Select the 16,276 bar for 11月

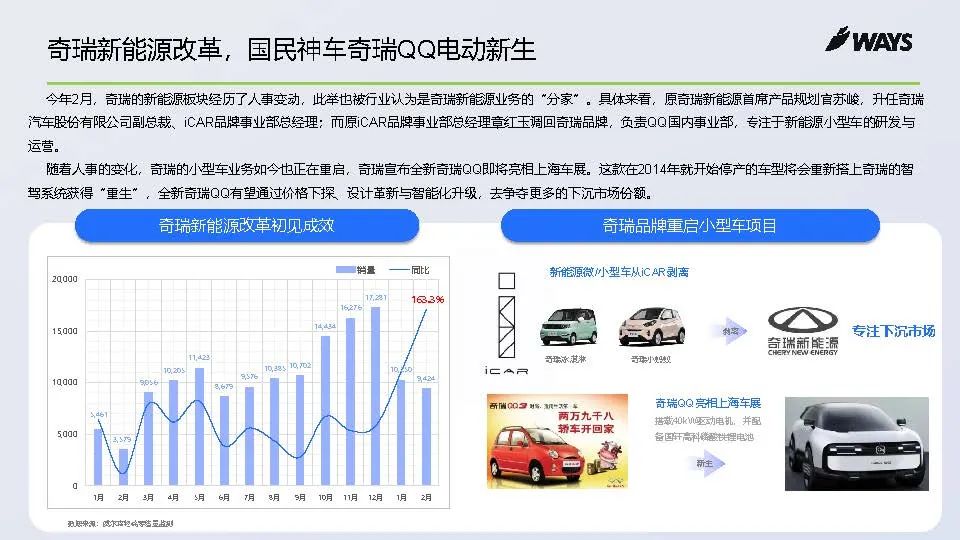350,401
